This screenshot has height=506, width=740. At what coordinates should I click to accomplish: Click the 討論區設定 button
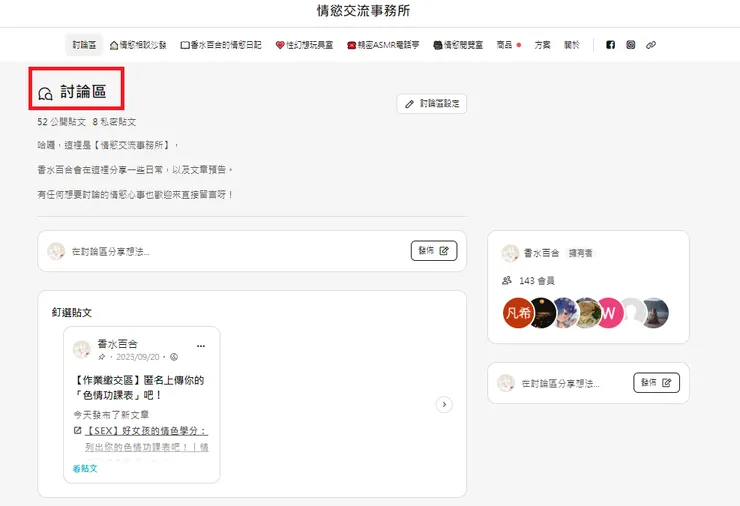click(x=432, y=103)
